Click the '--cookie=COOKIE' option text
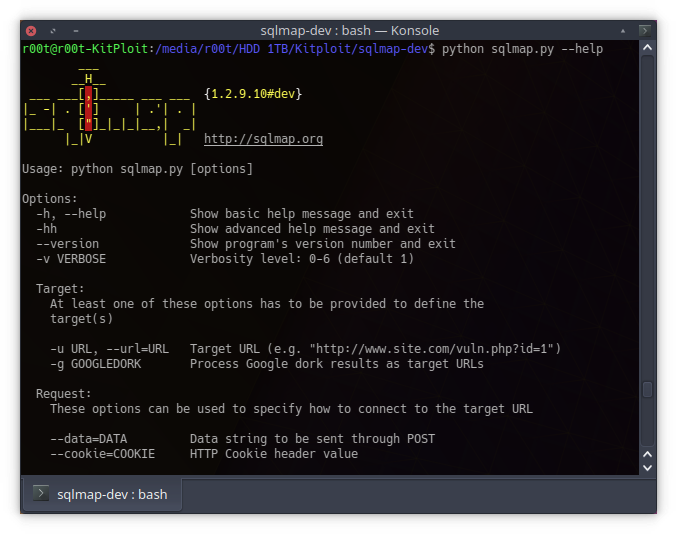This screenshot has height=534, width=677. click(103, 454)
